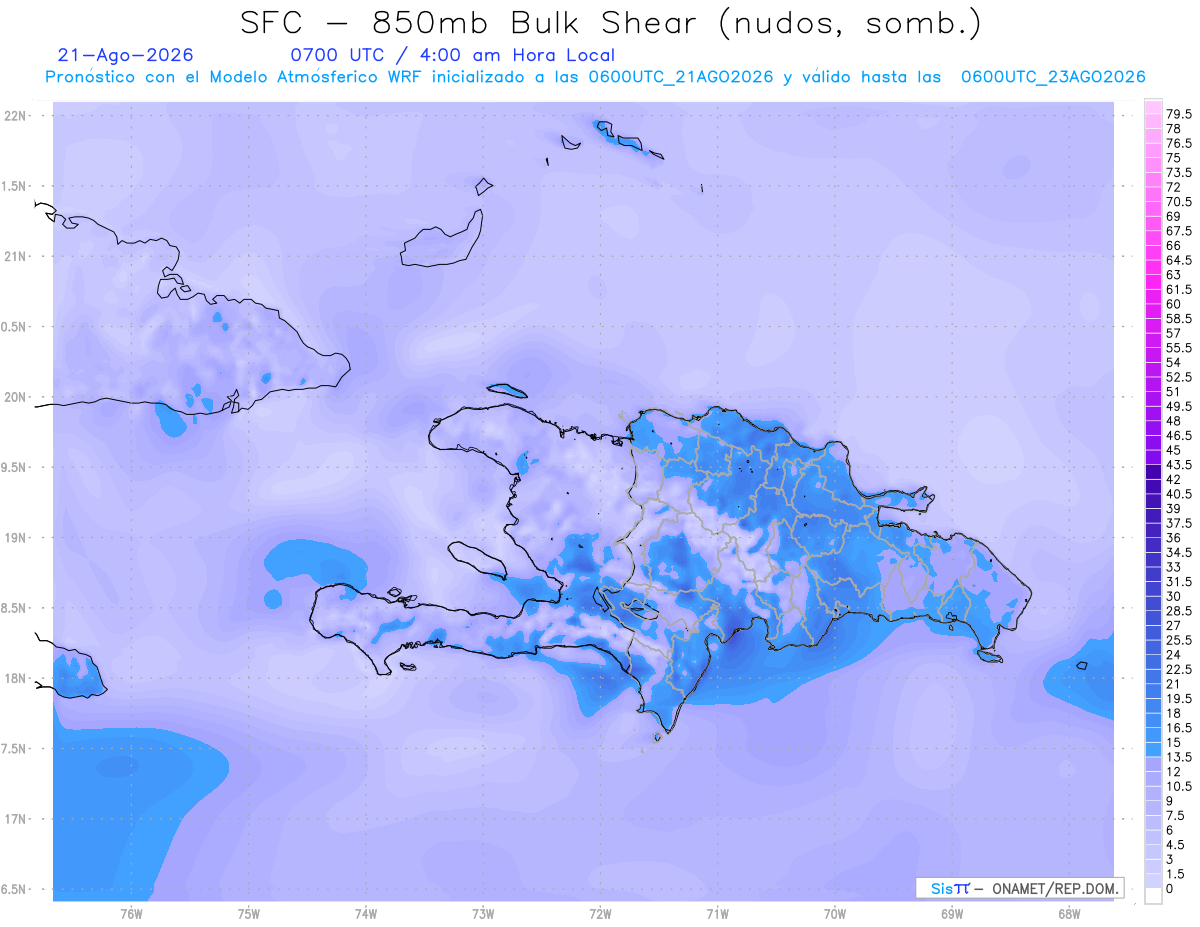Click the "79.5" color scale value
Viewport: 1200px width, 927px height.
(x=1178, y=115)
